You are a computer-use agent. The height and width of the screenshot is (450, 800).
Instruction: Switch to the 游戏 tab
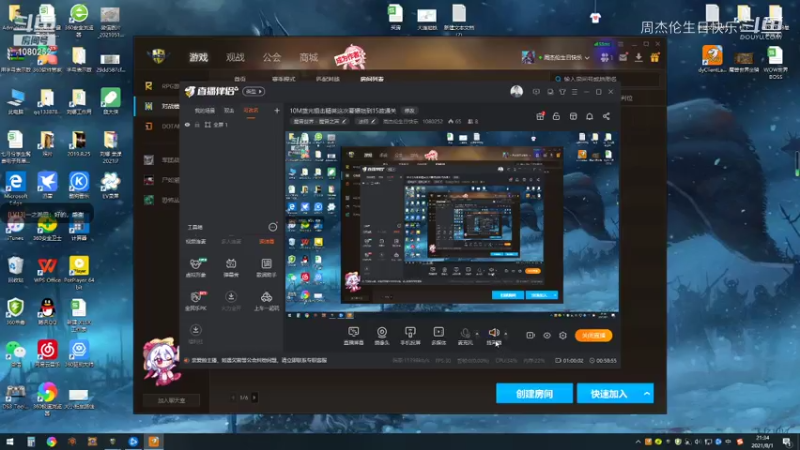198,57
